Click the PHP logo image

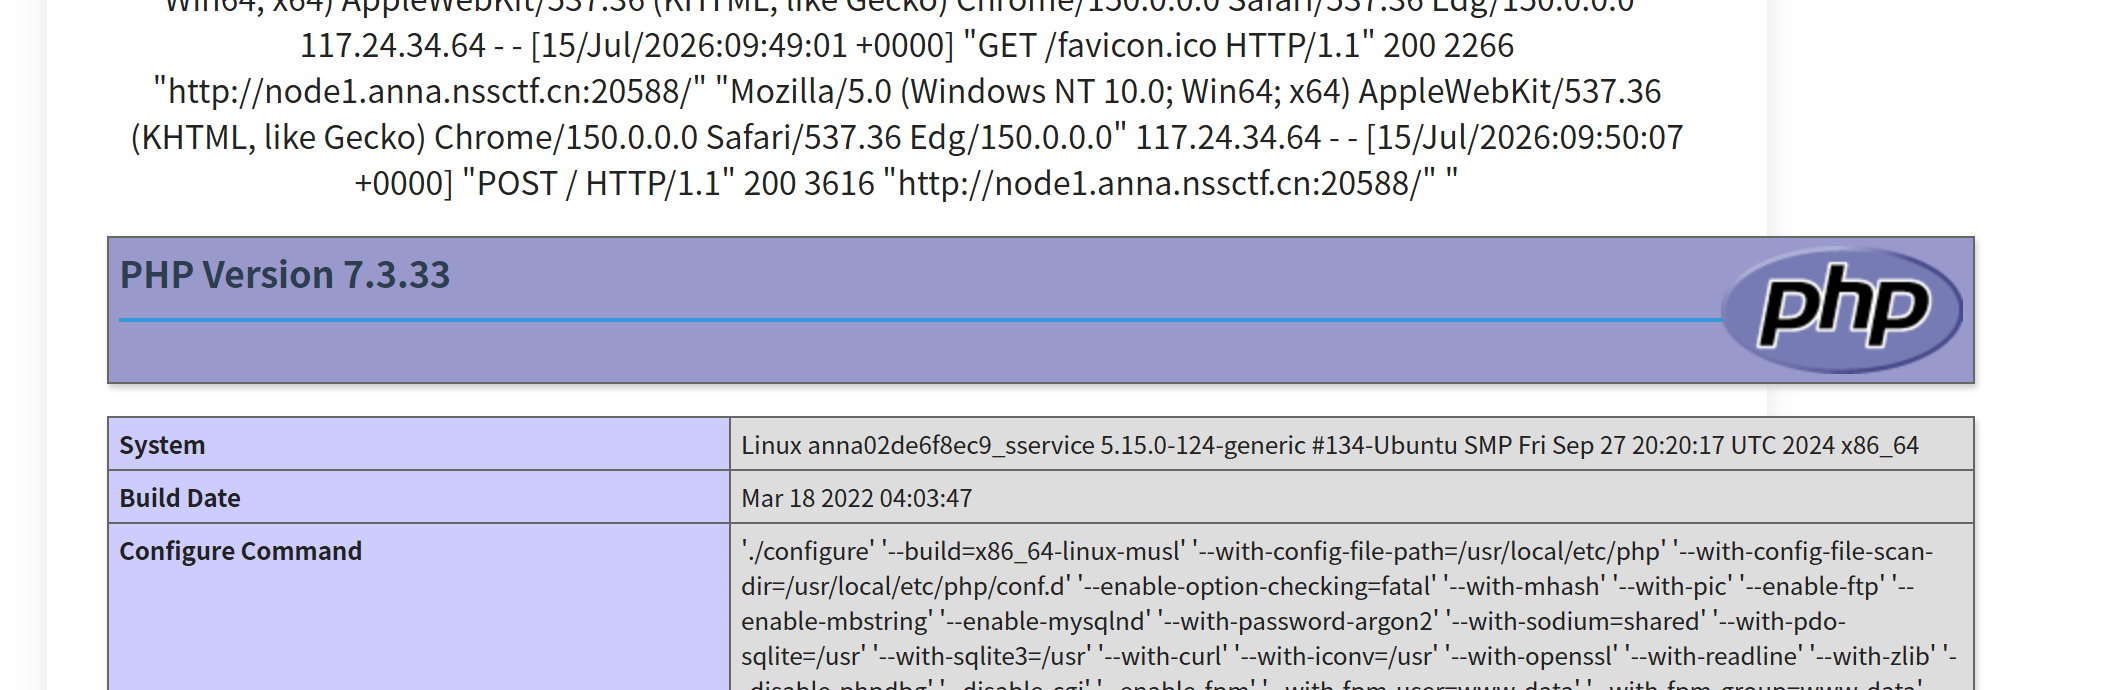(x=1842, y=310)
